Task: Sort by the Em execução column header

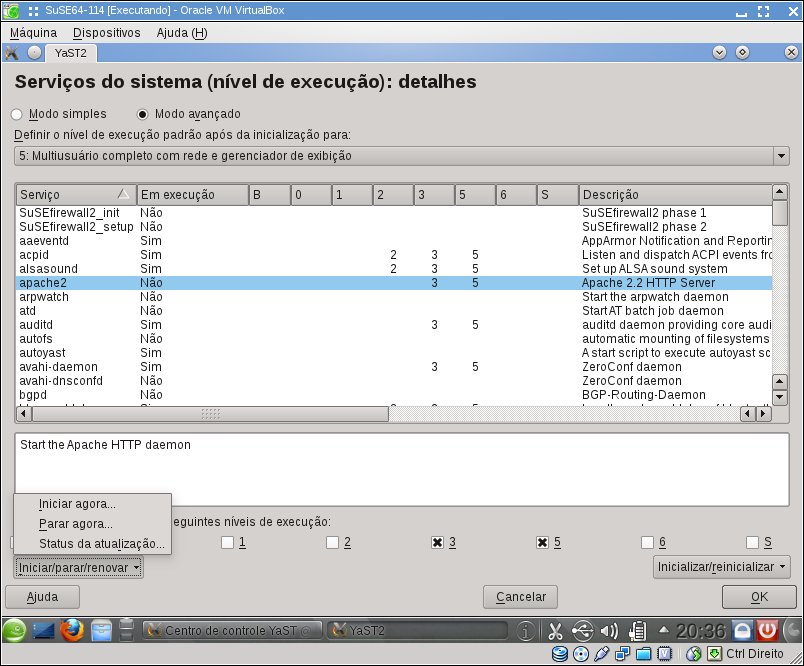Action: [x=192, y=195]
